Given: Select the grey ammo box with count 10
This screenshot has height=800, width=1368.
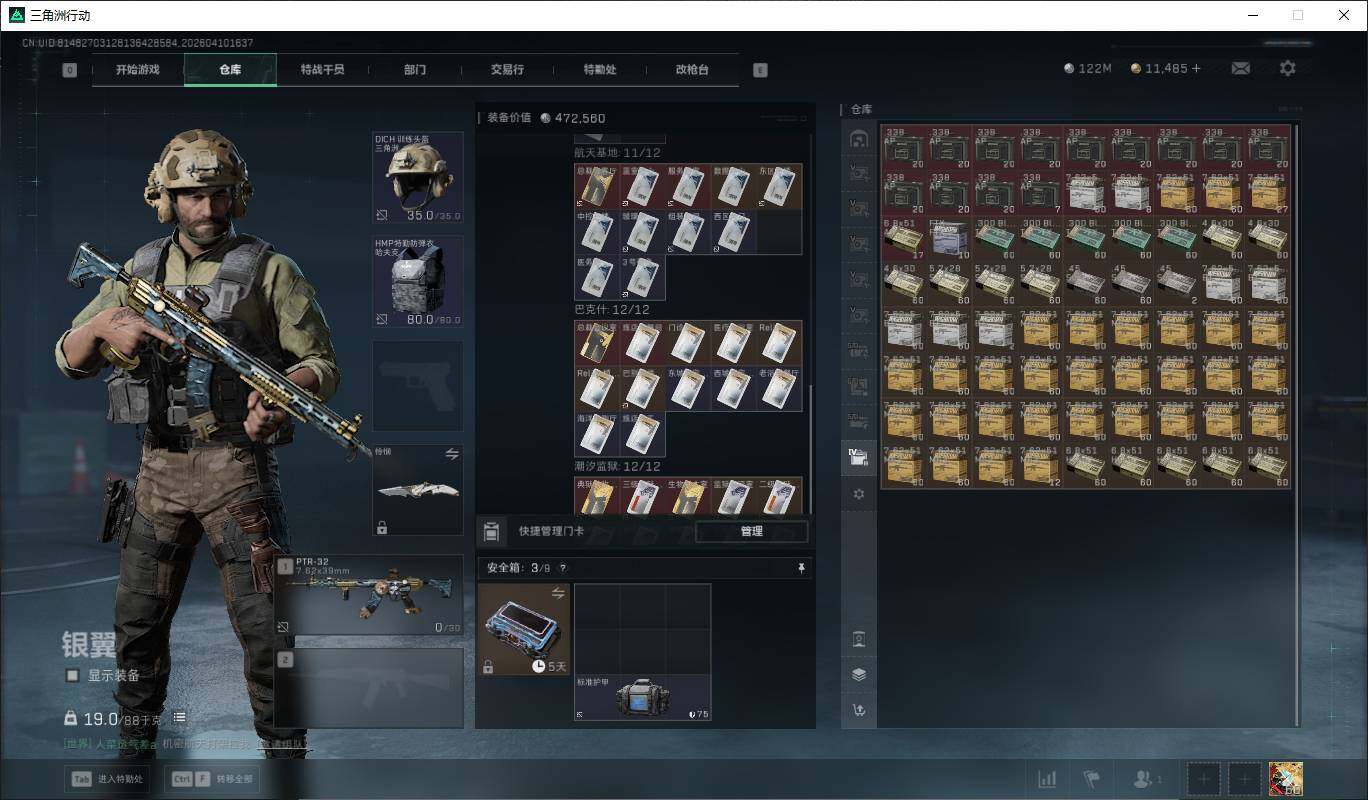Looking at the screenshot, I should (x=949, y=238).
